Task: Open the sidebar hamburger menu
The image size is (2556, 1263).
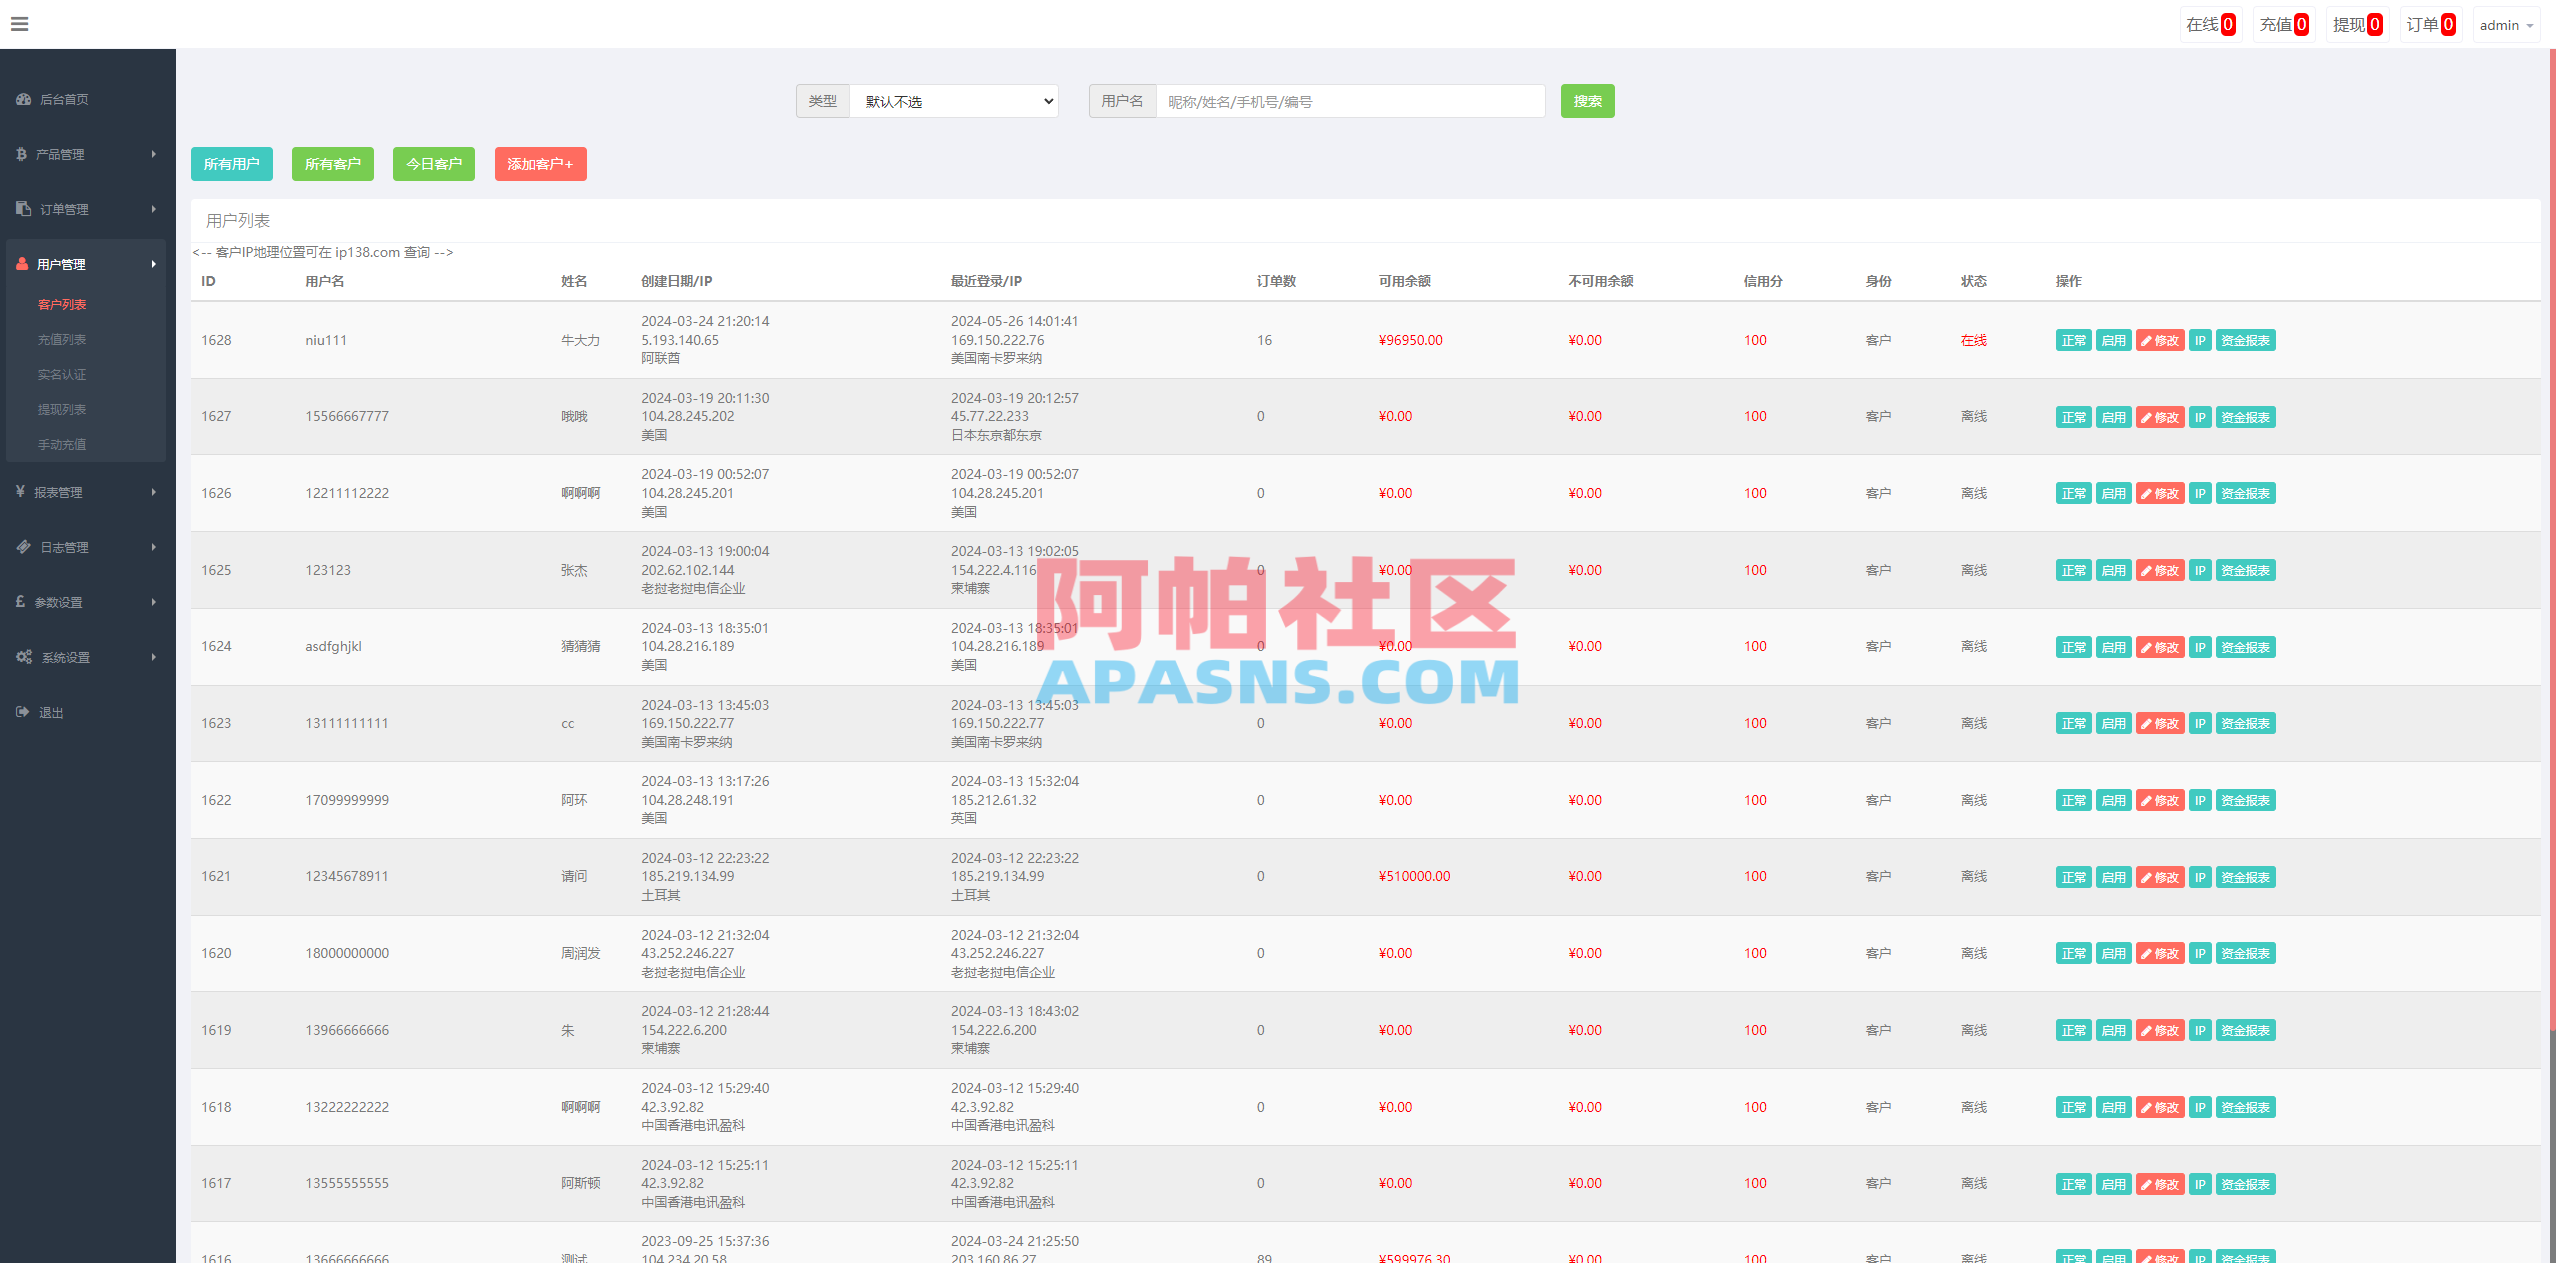Action: click(19, 23)
